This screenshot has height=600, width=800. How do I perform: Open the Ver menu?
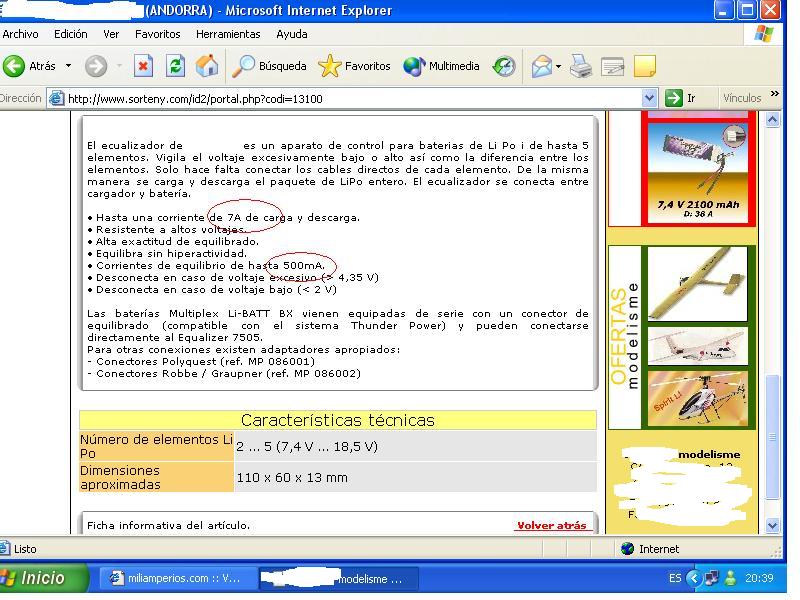pos(111,34)
